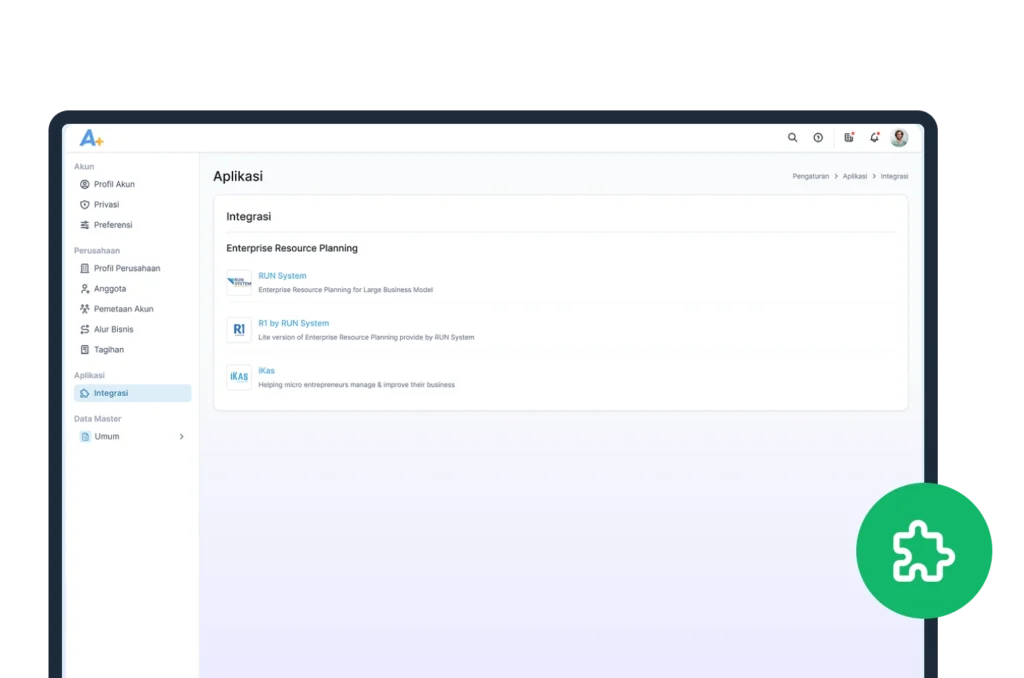Screen dimensions: 1024x678
Task: Open the user avatar menu
Action: pos(899,137)
